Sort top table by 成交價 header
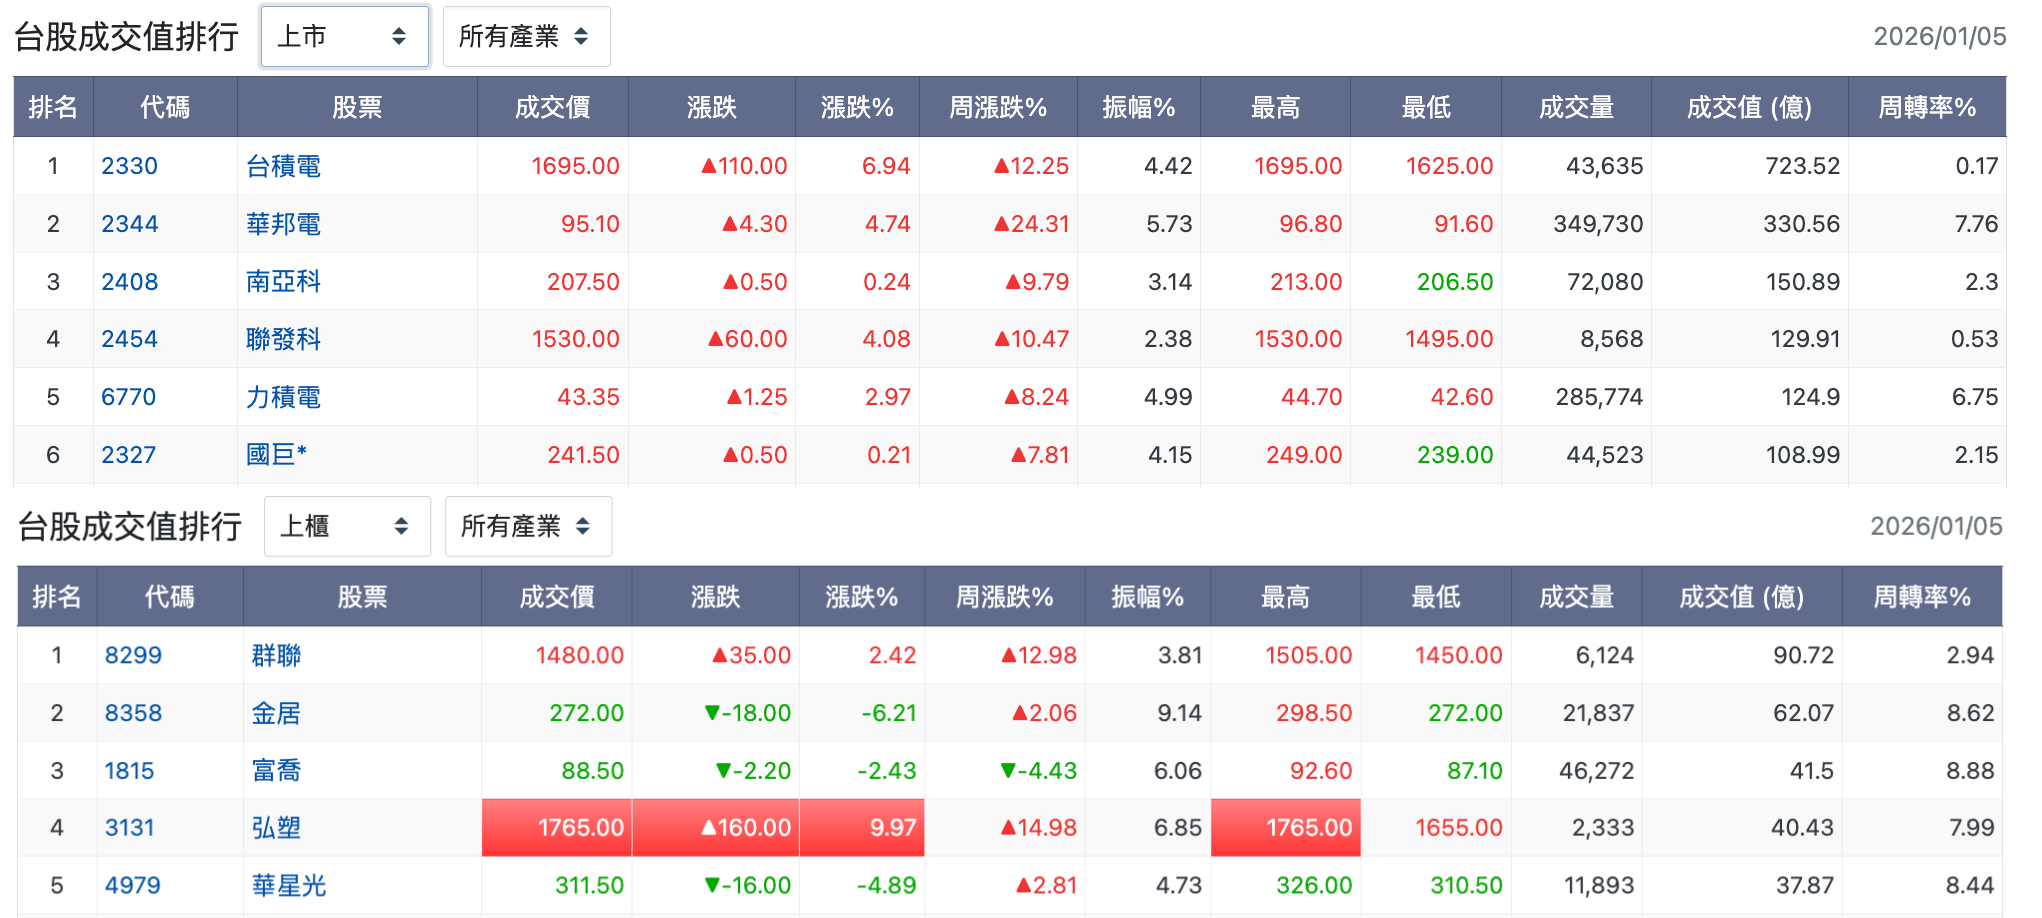Viewport: 2042px width, 918px height. pyautogui.click(x=553, y=107)
